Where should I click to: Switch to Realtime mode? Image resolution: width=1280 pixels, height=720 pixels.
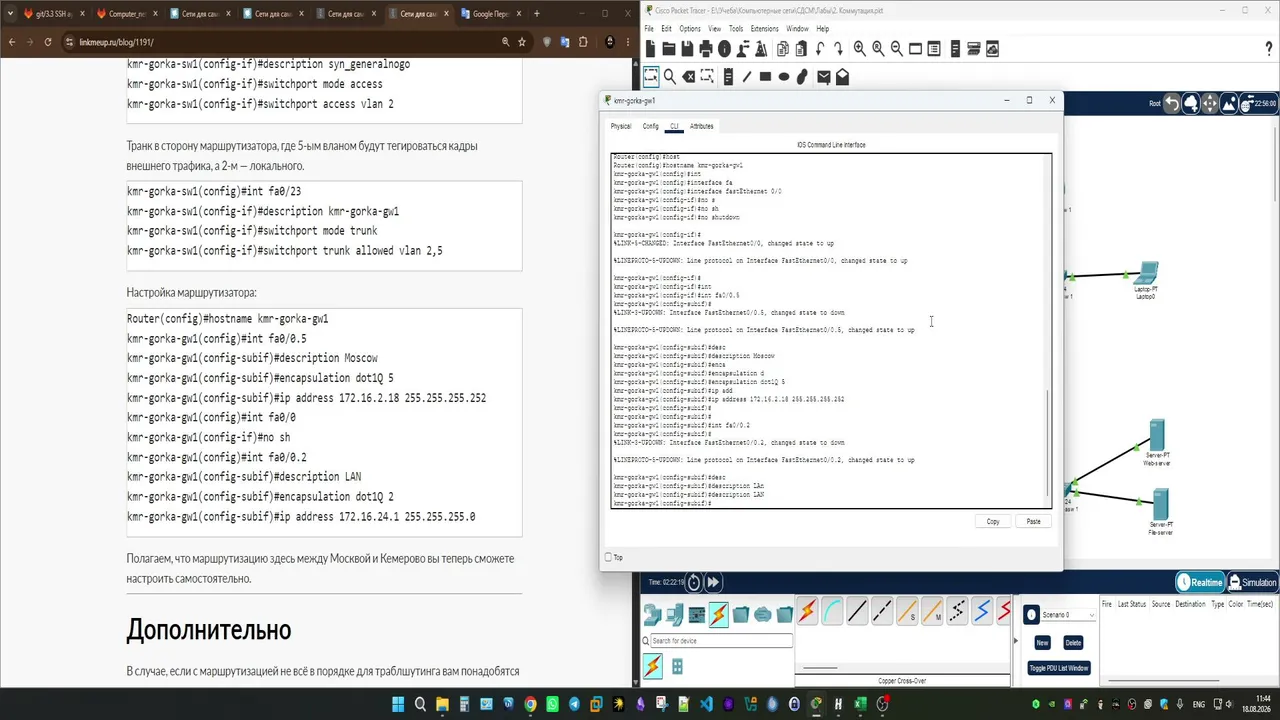[1200, 582]
